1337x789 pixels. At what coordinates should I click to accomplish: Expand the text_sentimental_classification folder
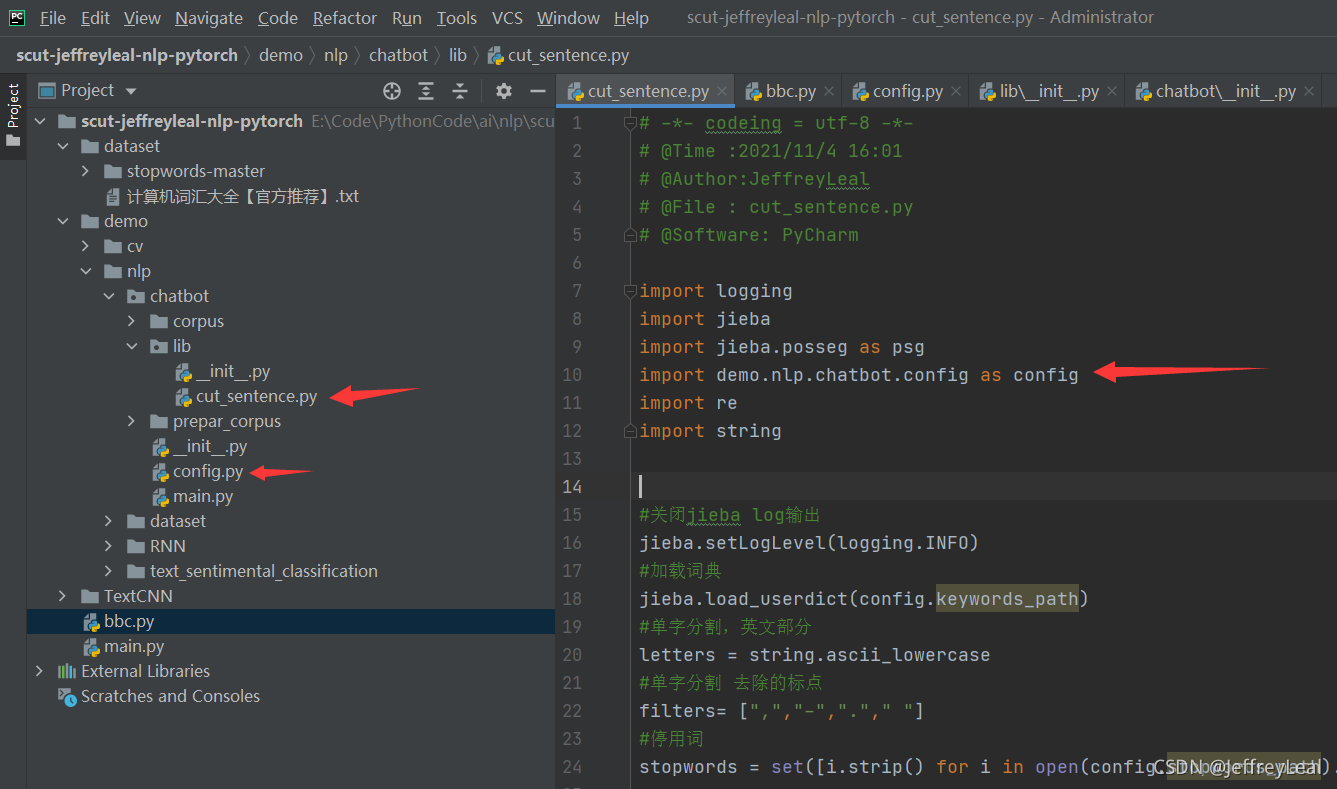coord(109,571)
